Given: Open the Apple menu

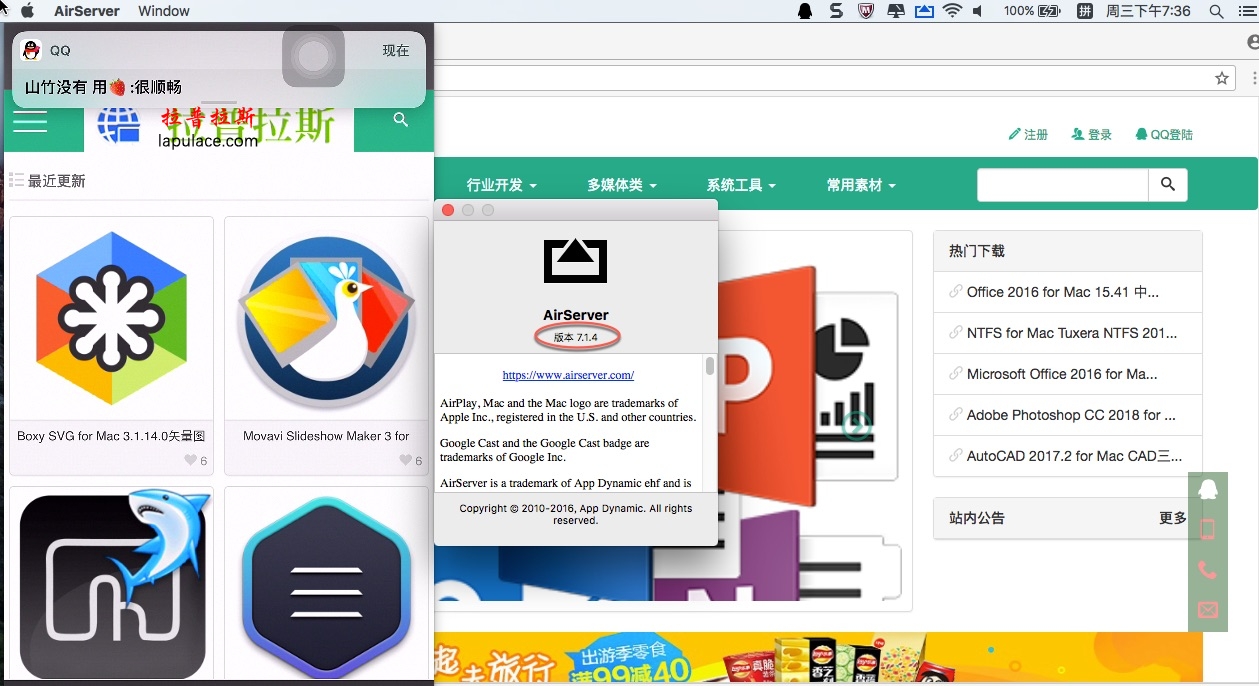Looking at the screenshot, I should (x=27, y=11).
